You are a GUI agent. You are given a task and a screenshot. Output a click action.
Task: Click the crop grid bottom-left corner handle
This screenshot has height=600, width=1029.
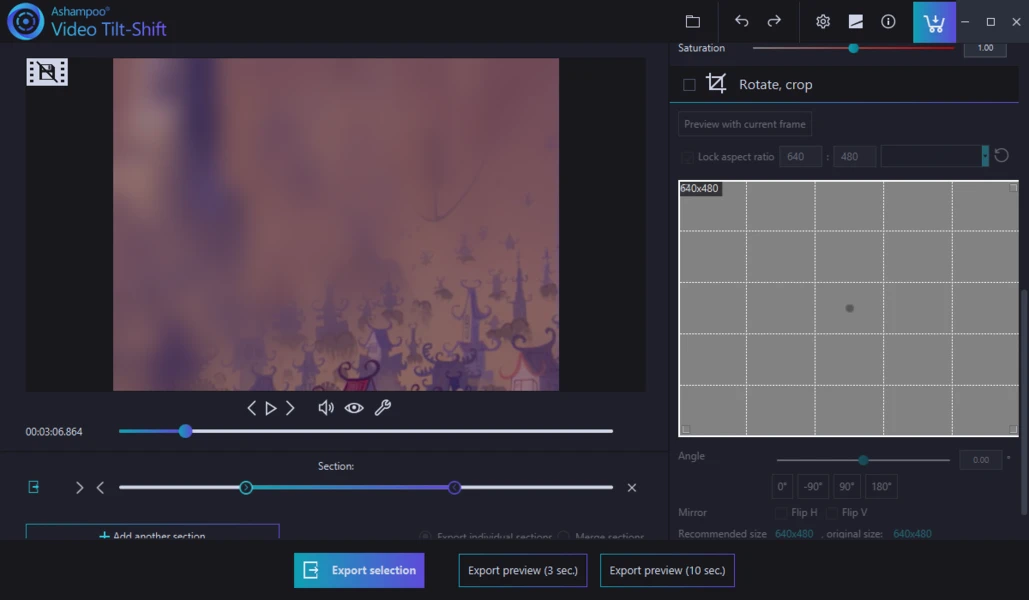coord(686,429)
